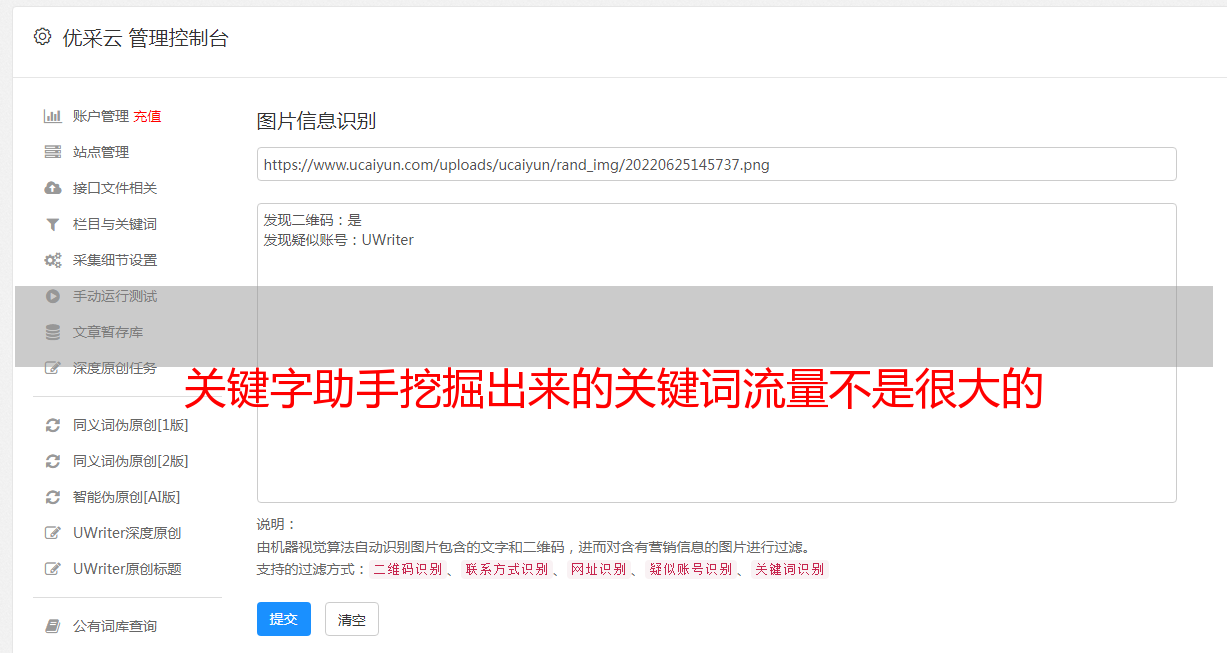Click the database icon for 文章暂存库
This screenshot has width=1227, height=653.
click(53, 332)
